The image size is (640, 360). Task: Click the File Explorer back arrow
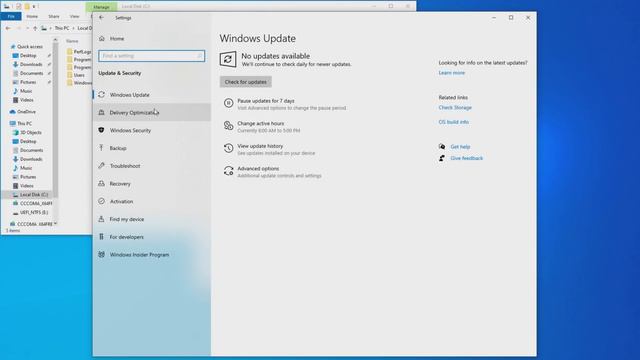click(x=8, y=28)
